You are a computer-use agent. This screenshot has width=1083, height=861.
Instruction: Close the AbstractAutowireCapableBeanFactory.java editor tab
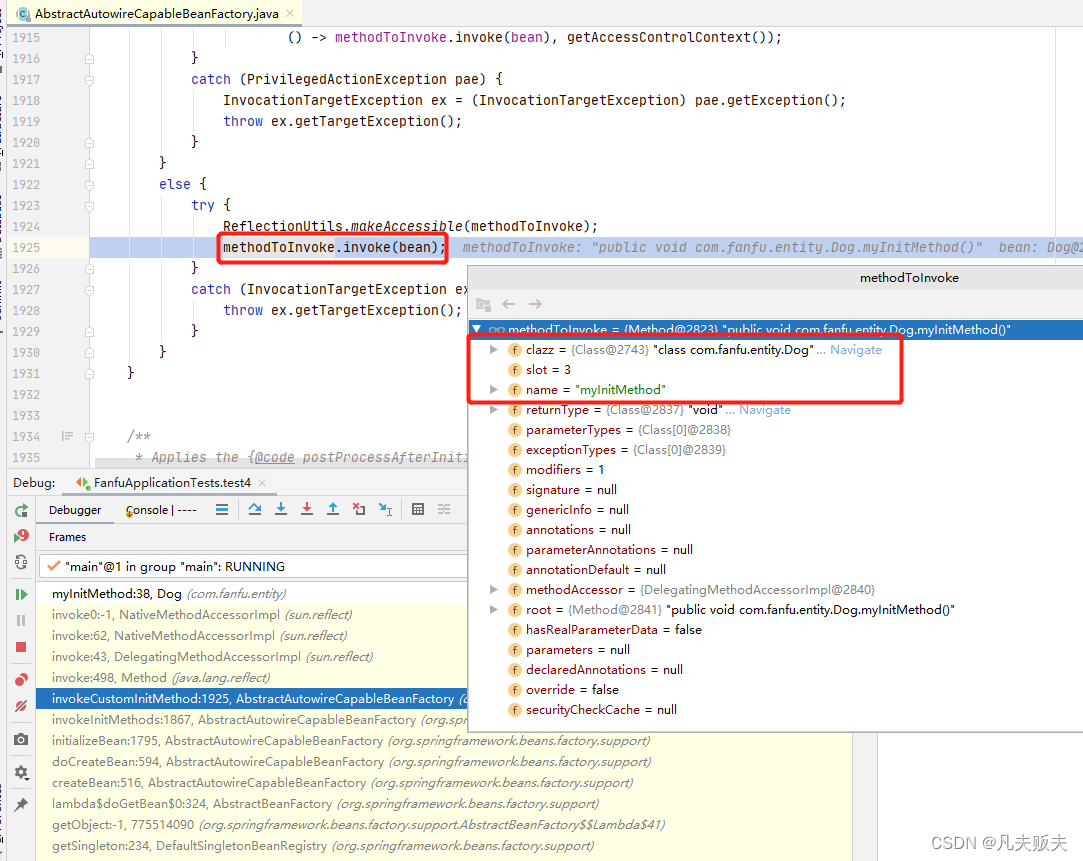[x=290, y=13]
